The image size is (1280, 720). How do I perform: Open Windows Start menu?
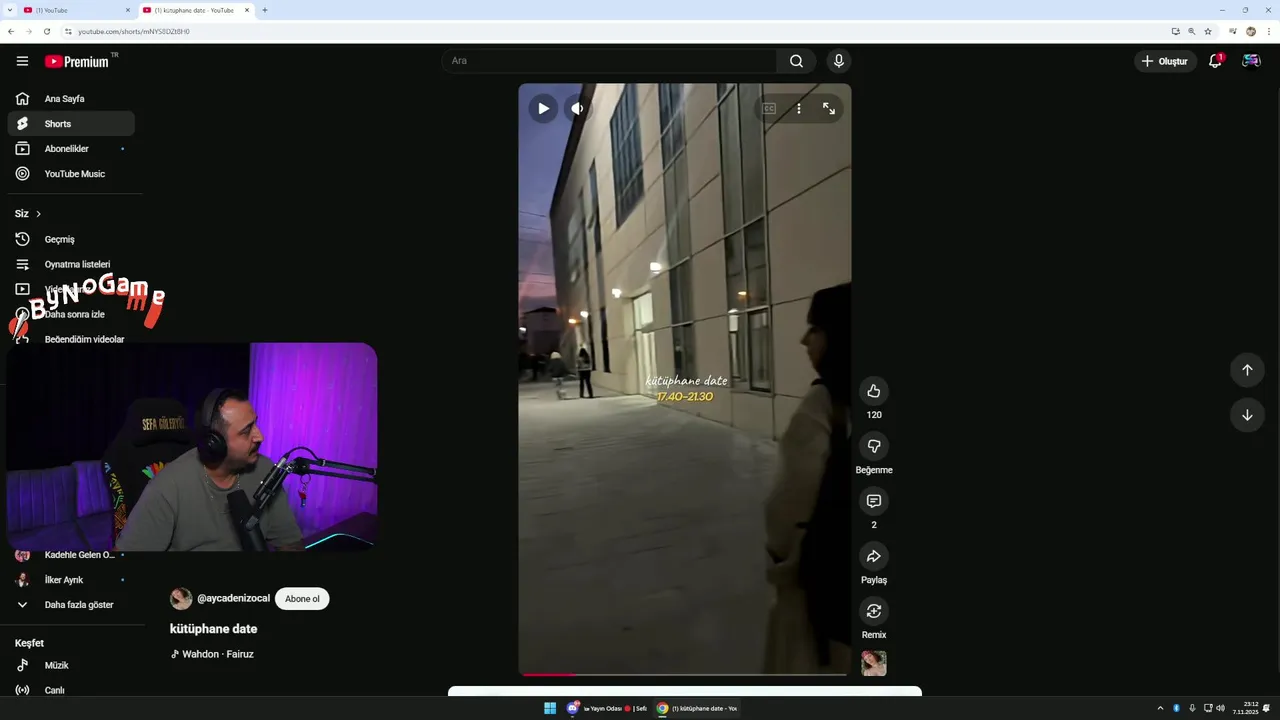tap(550, 708)
